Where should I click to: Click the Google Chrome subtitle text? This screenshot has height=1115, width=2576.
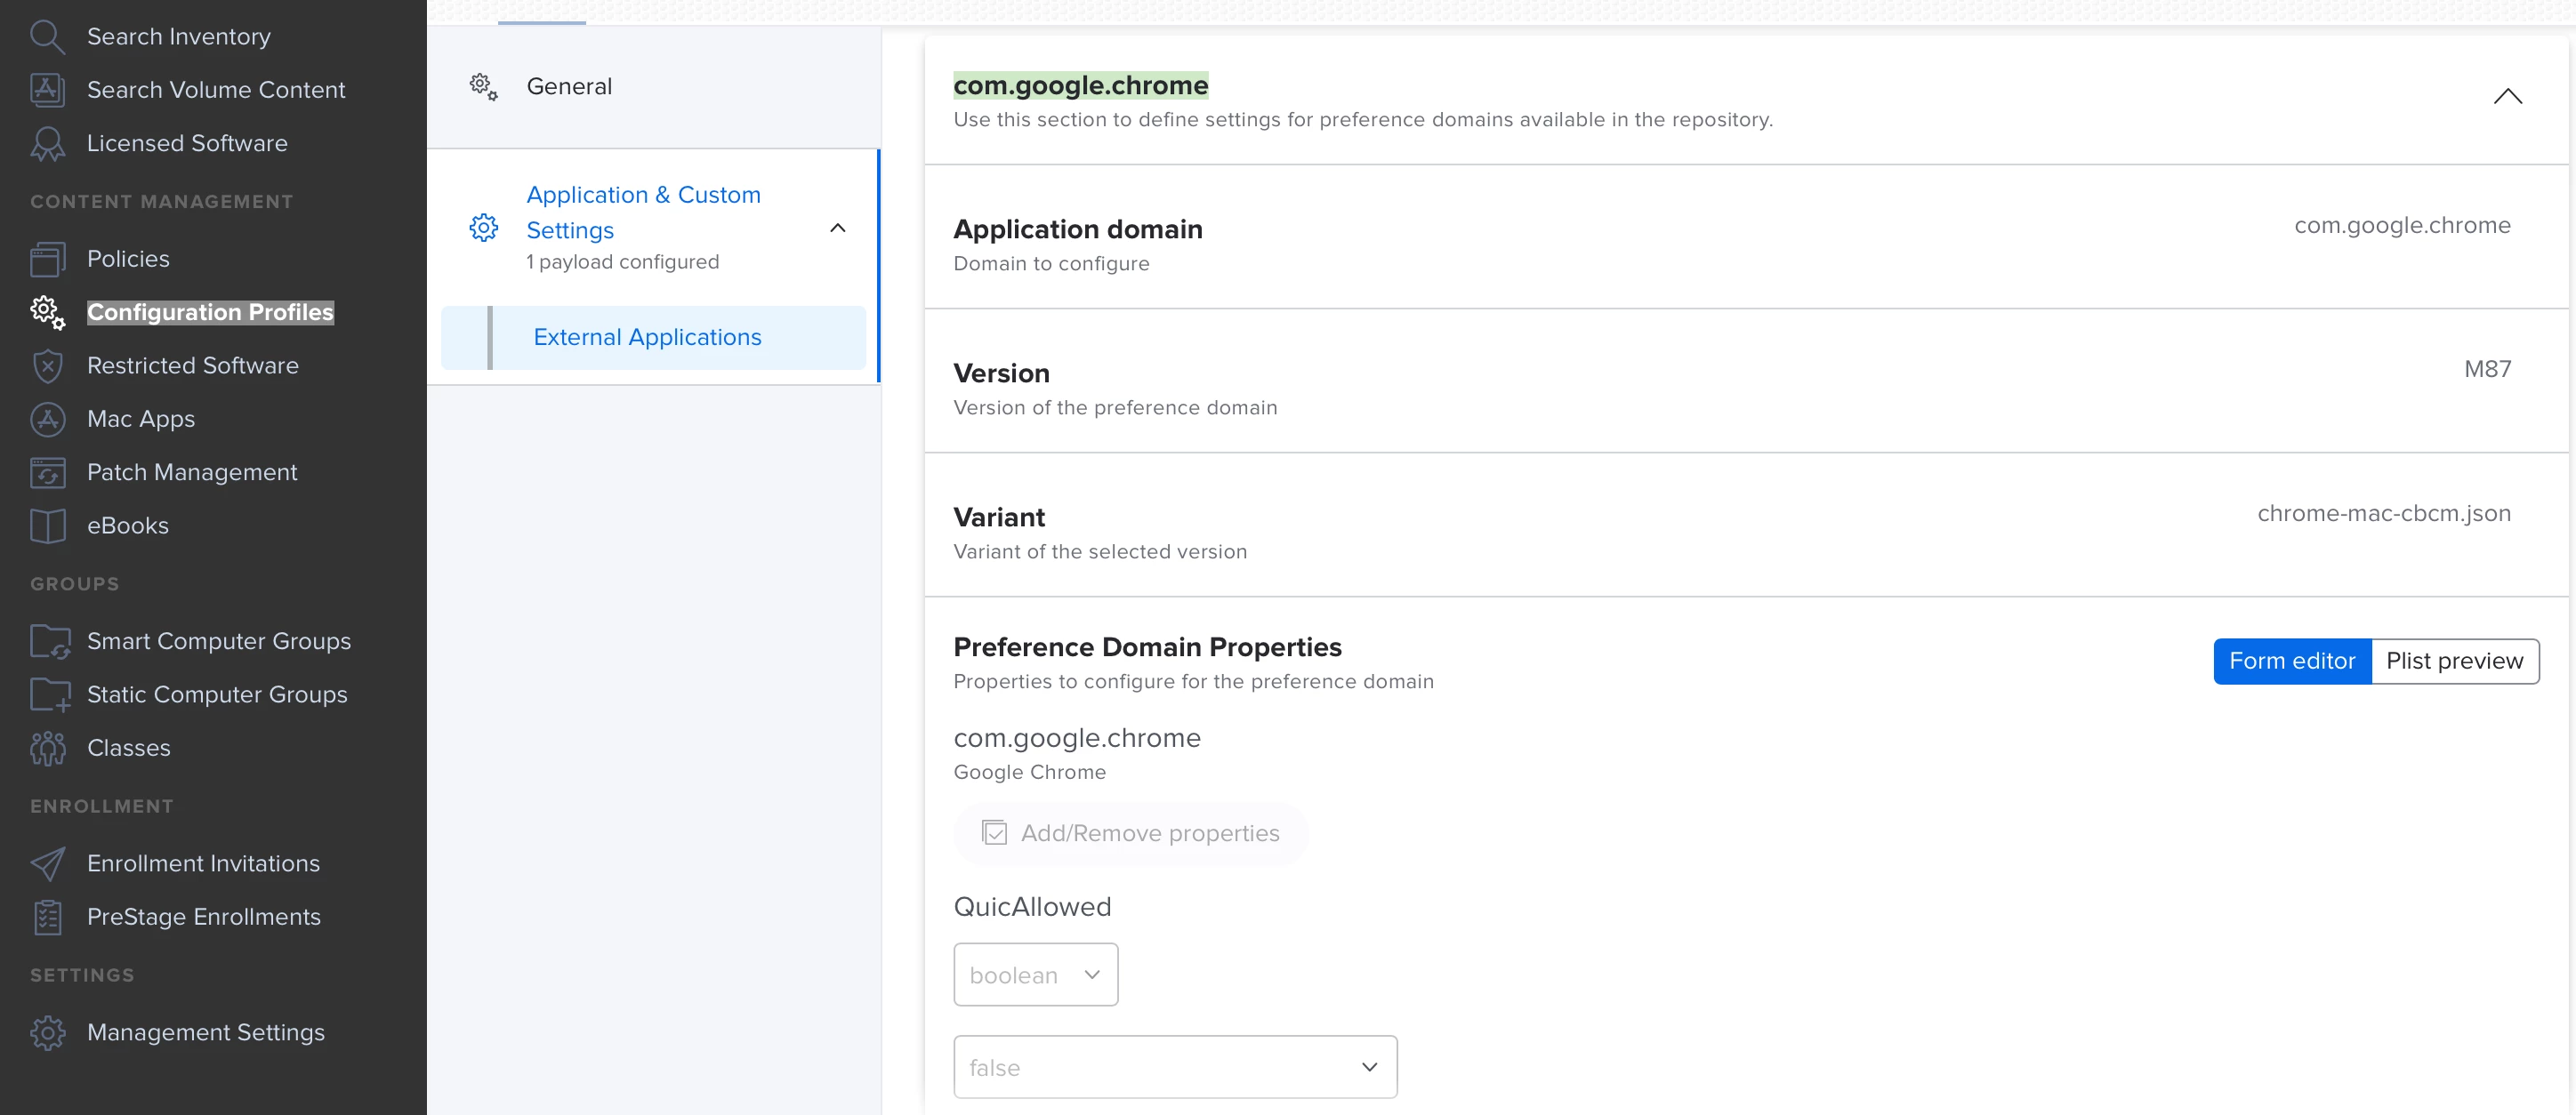click(x=1029, y=772)
